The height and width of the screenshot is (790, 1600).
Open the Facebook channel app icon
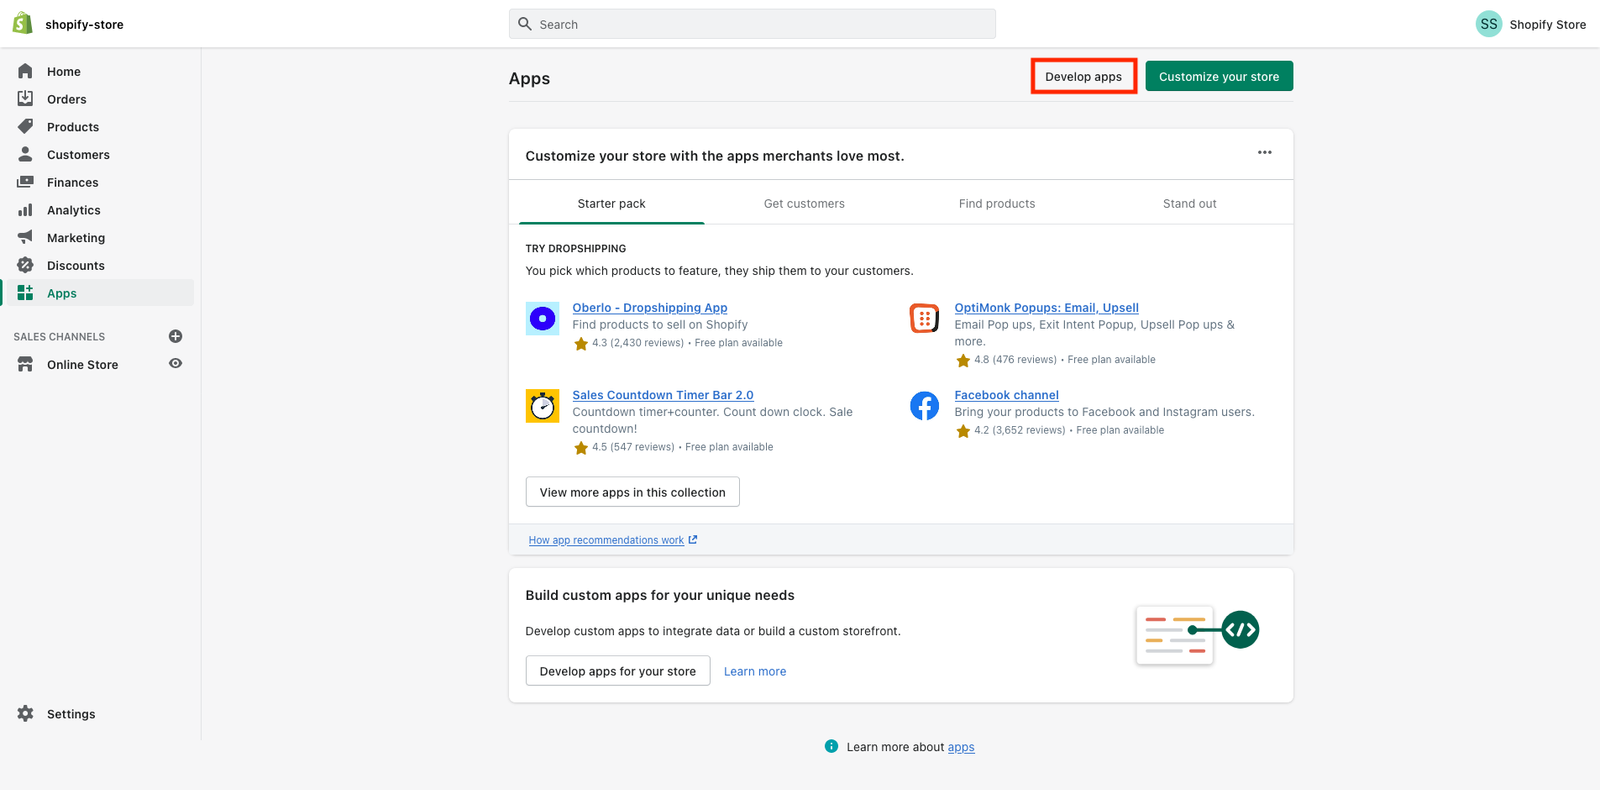click(x=924, y=406)
